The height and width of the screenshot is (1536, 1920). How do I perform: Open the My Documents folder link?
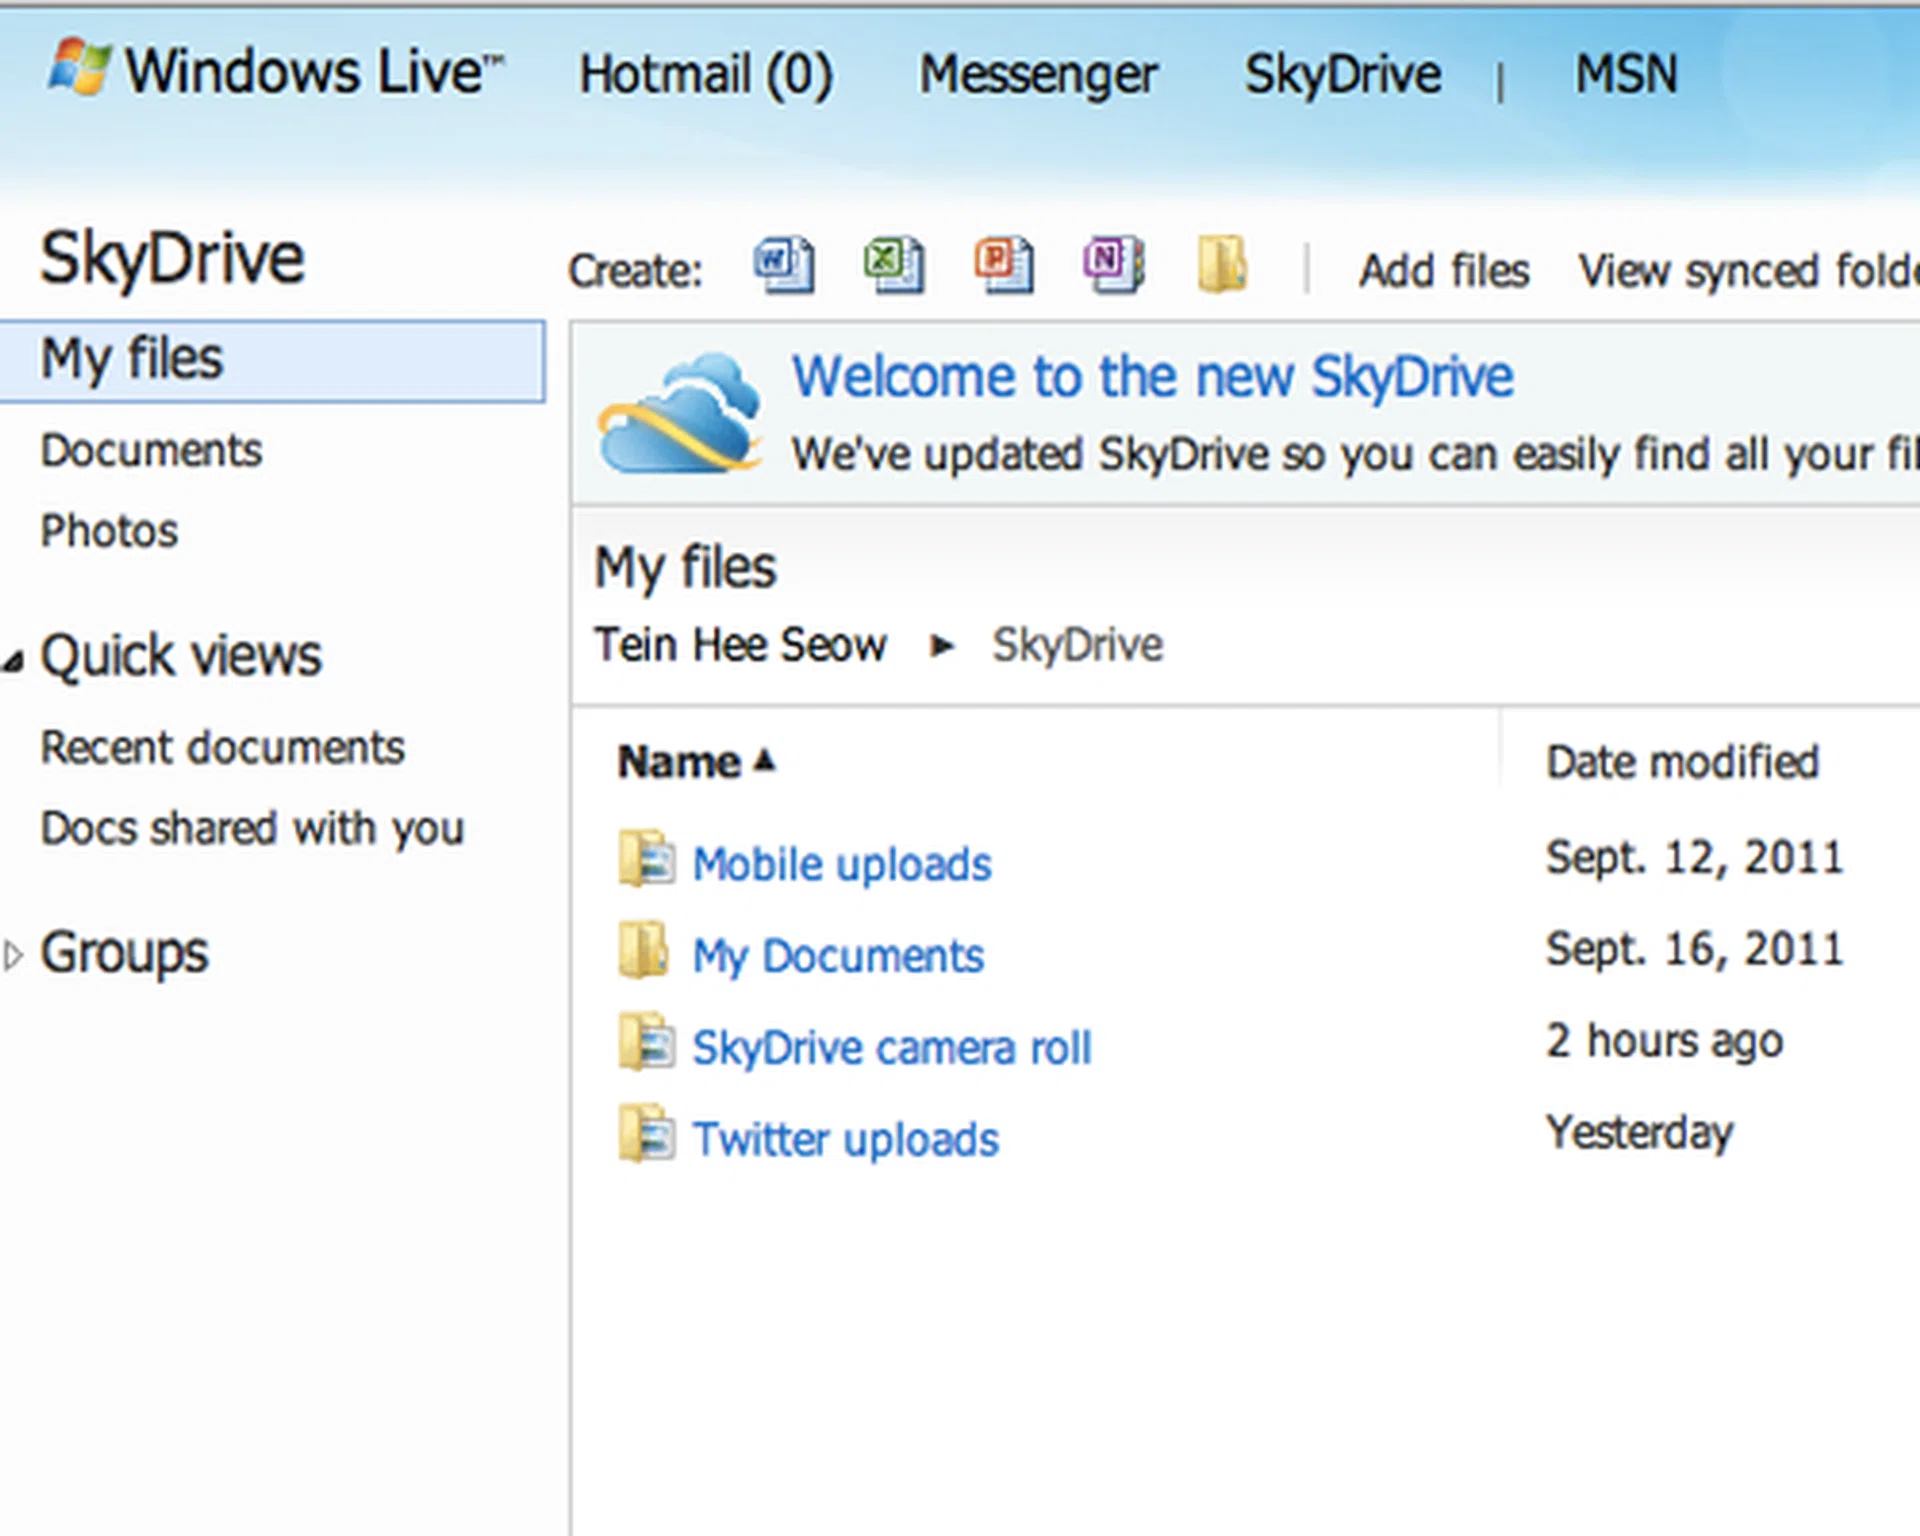pyautogui.click(x=838, y=956)
